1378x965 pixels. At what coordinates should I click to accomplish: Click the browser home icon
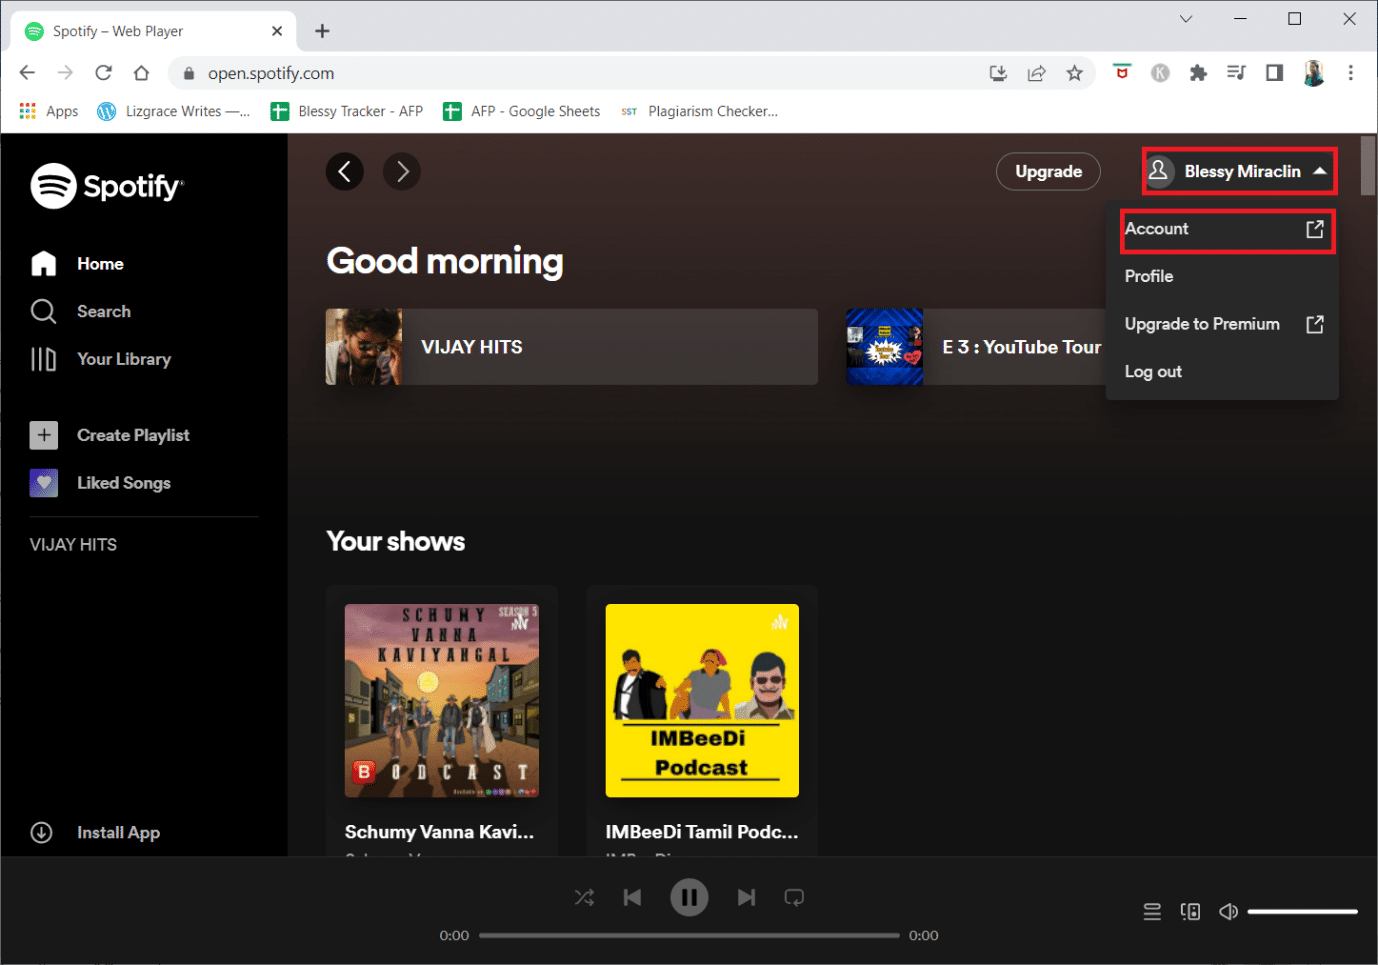point(141,73)
